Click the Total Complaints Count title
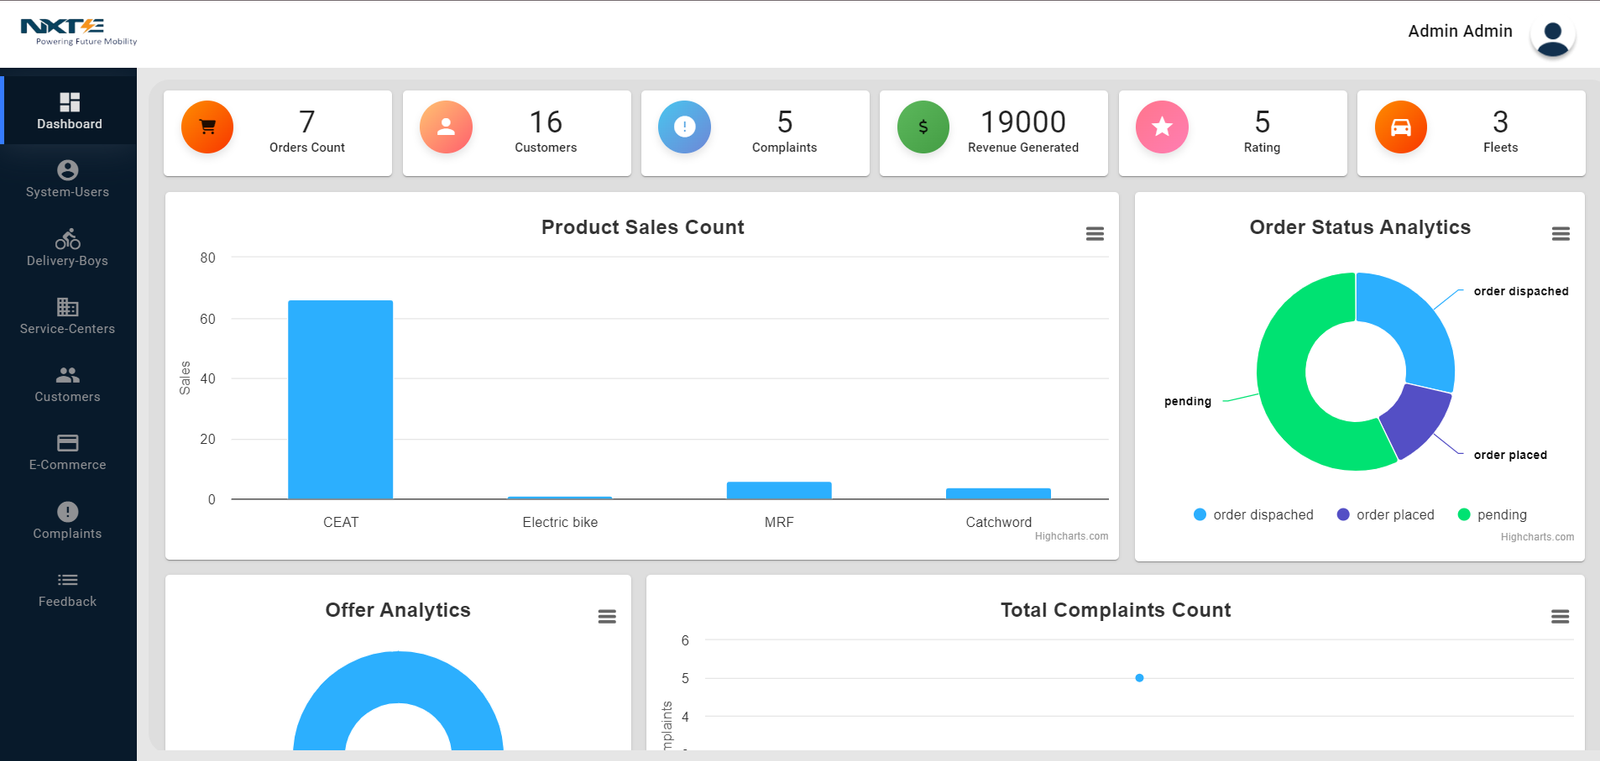The image size is (1600, 761). click(1116, 610)
